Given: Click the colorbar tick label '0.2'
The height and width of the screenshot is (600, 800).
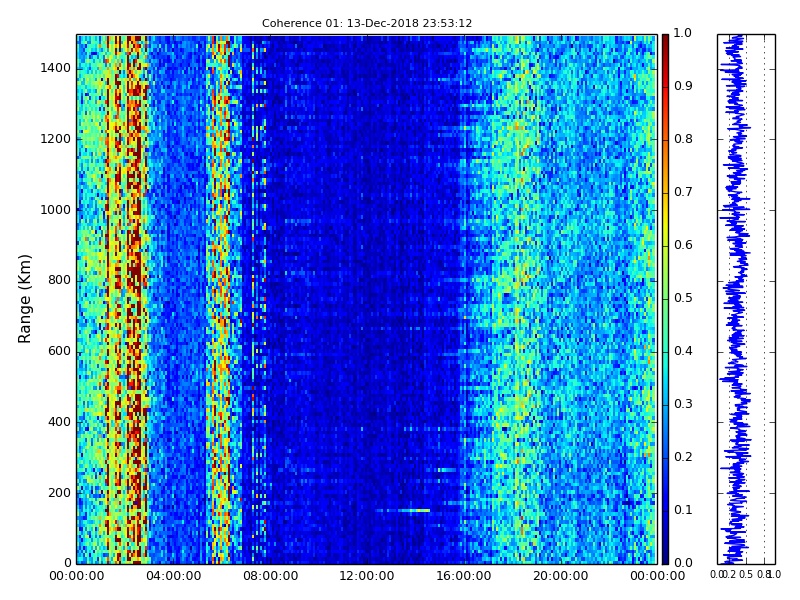Looking at the screenshot, I should (683, 457).
